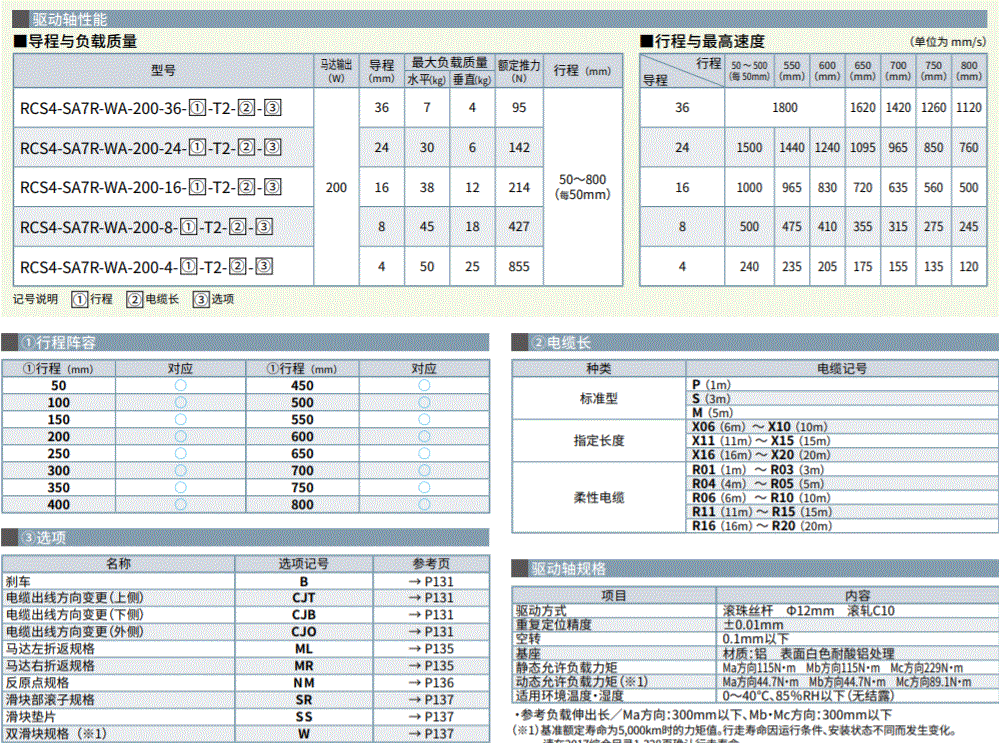
Task: Select the 驱动轴规格 section heading
Action: (x=568, y=568)
